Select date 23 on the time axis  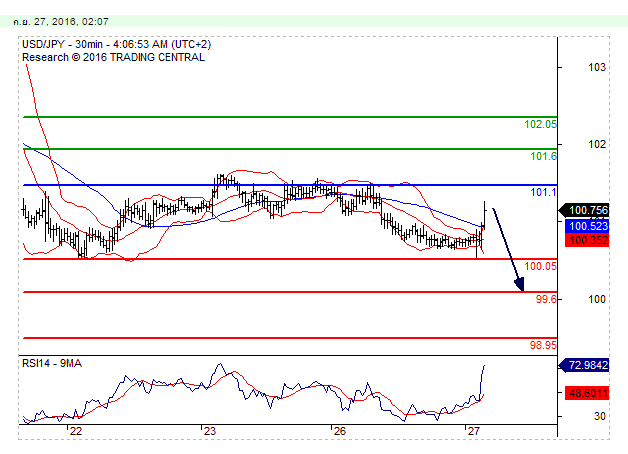click(209, 431)
